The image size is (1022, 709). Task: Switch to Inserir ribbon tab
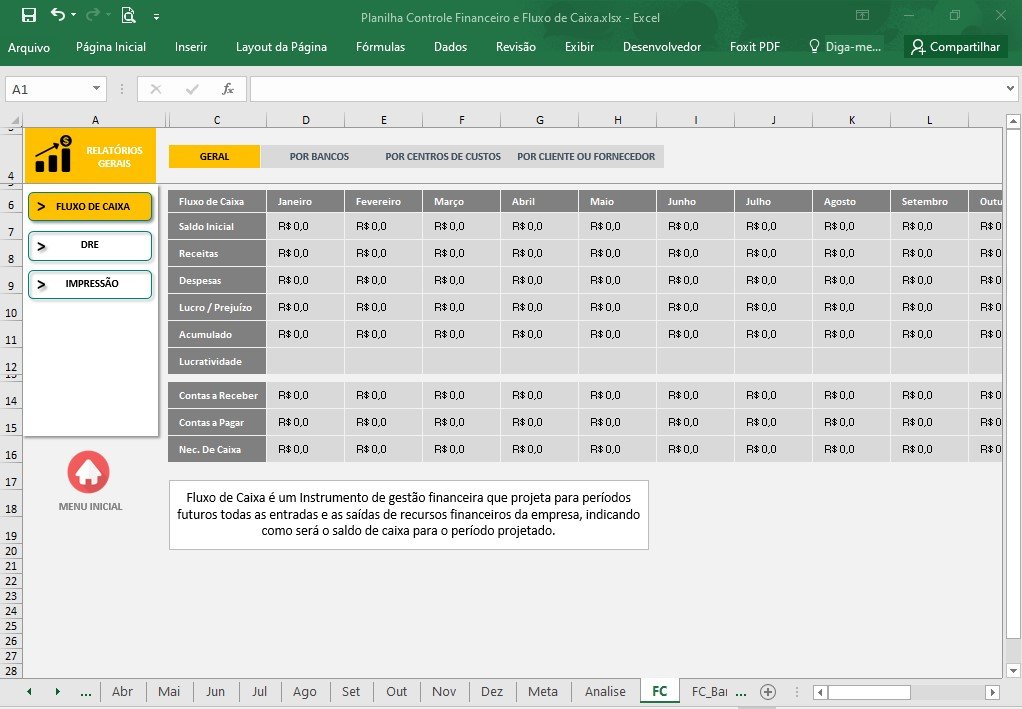pos(191,47)
